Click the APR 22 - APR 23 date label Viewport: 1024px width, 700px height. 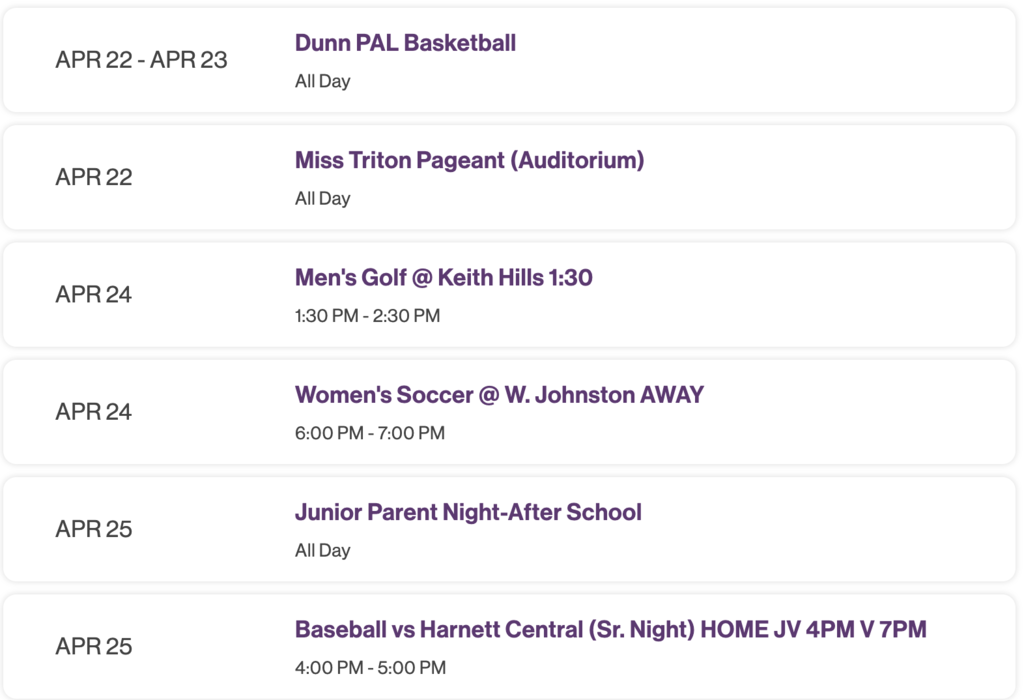click(141, 60)
